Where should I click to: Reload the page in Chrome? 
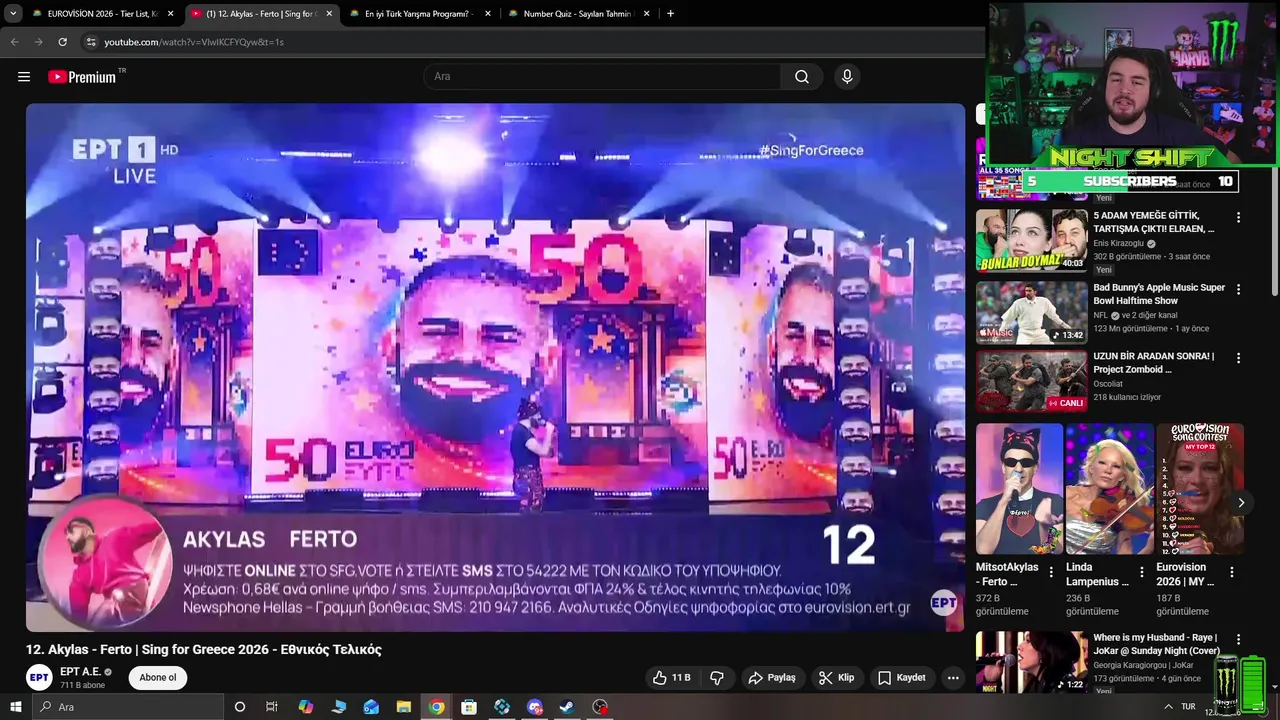coord(62,42)
